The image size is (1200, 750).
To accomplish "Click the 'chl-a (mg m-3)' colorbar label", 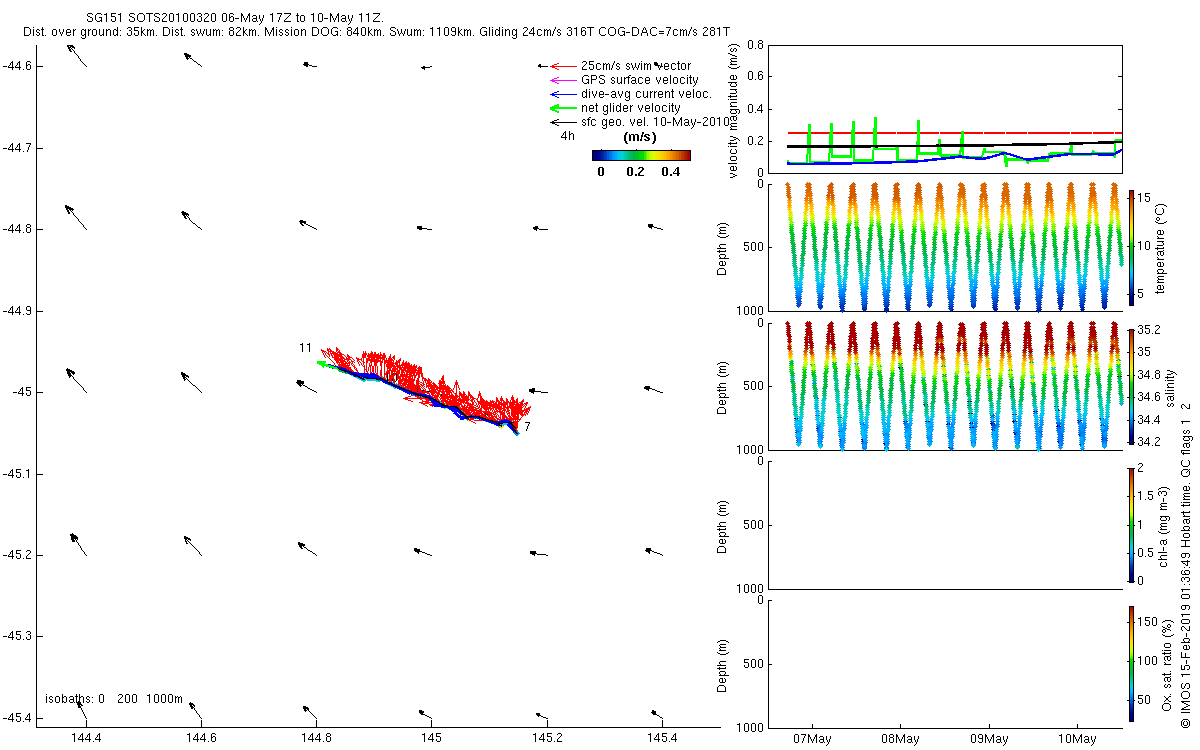I will 1161,524.
